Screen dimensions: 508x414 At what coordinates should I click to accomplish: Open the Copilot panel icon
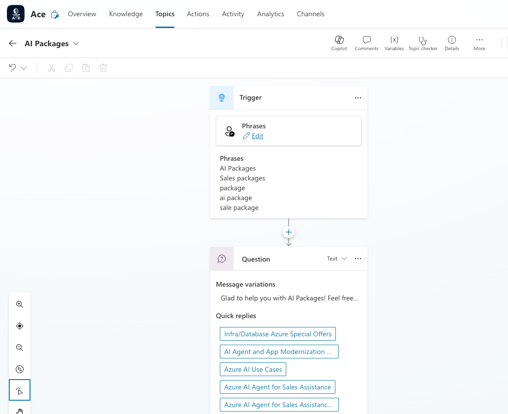[339, 43]
